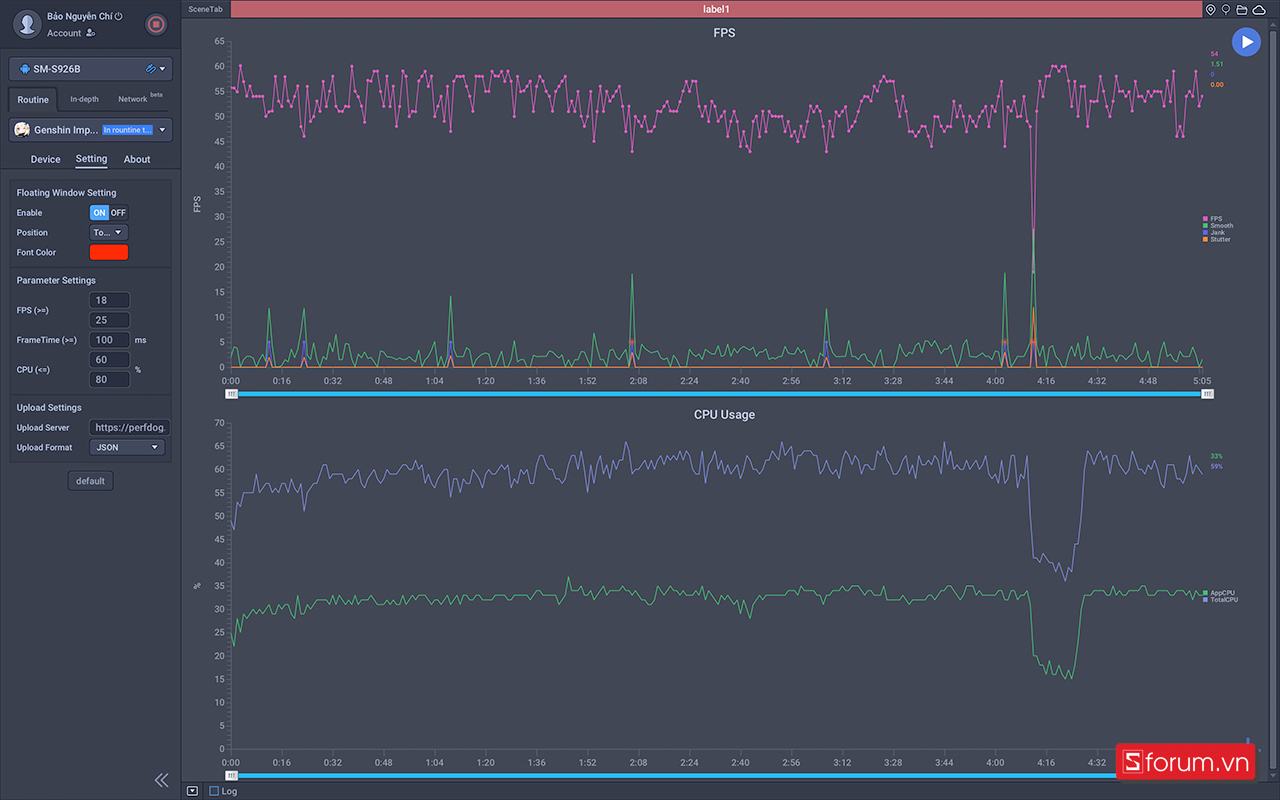1280x800 pixels.
Task: Collapse the sidebar with double-chevron icon
Action: 161,780
